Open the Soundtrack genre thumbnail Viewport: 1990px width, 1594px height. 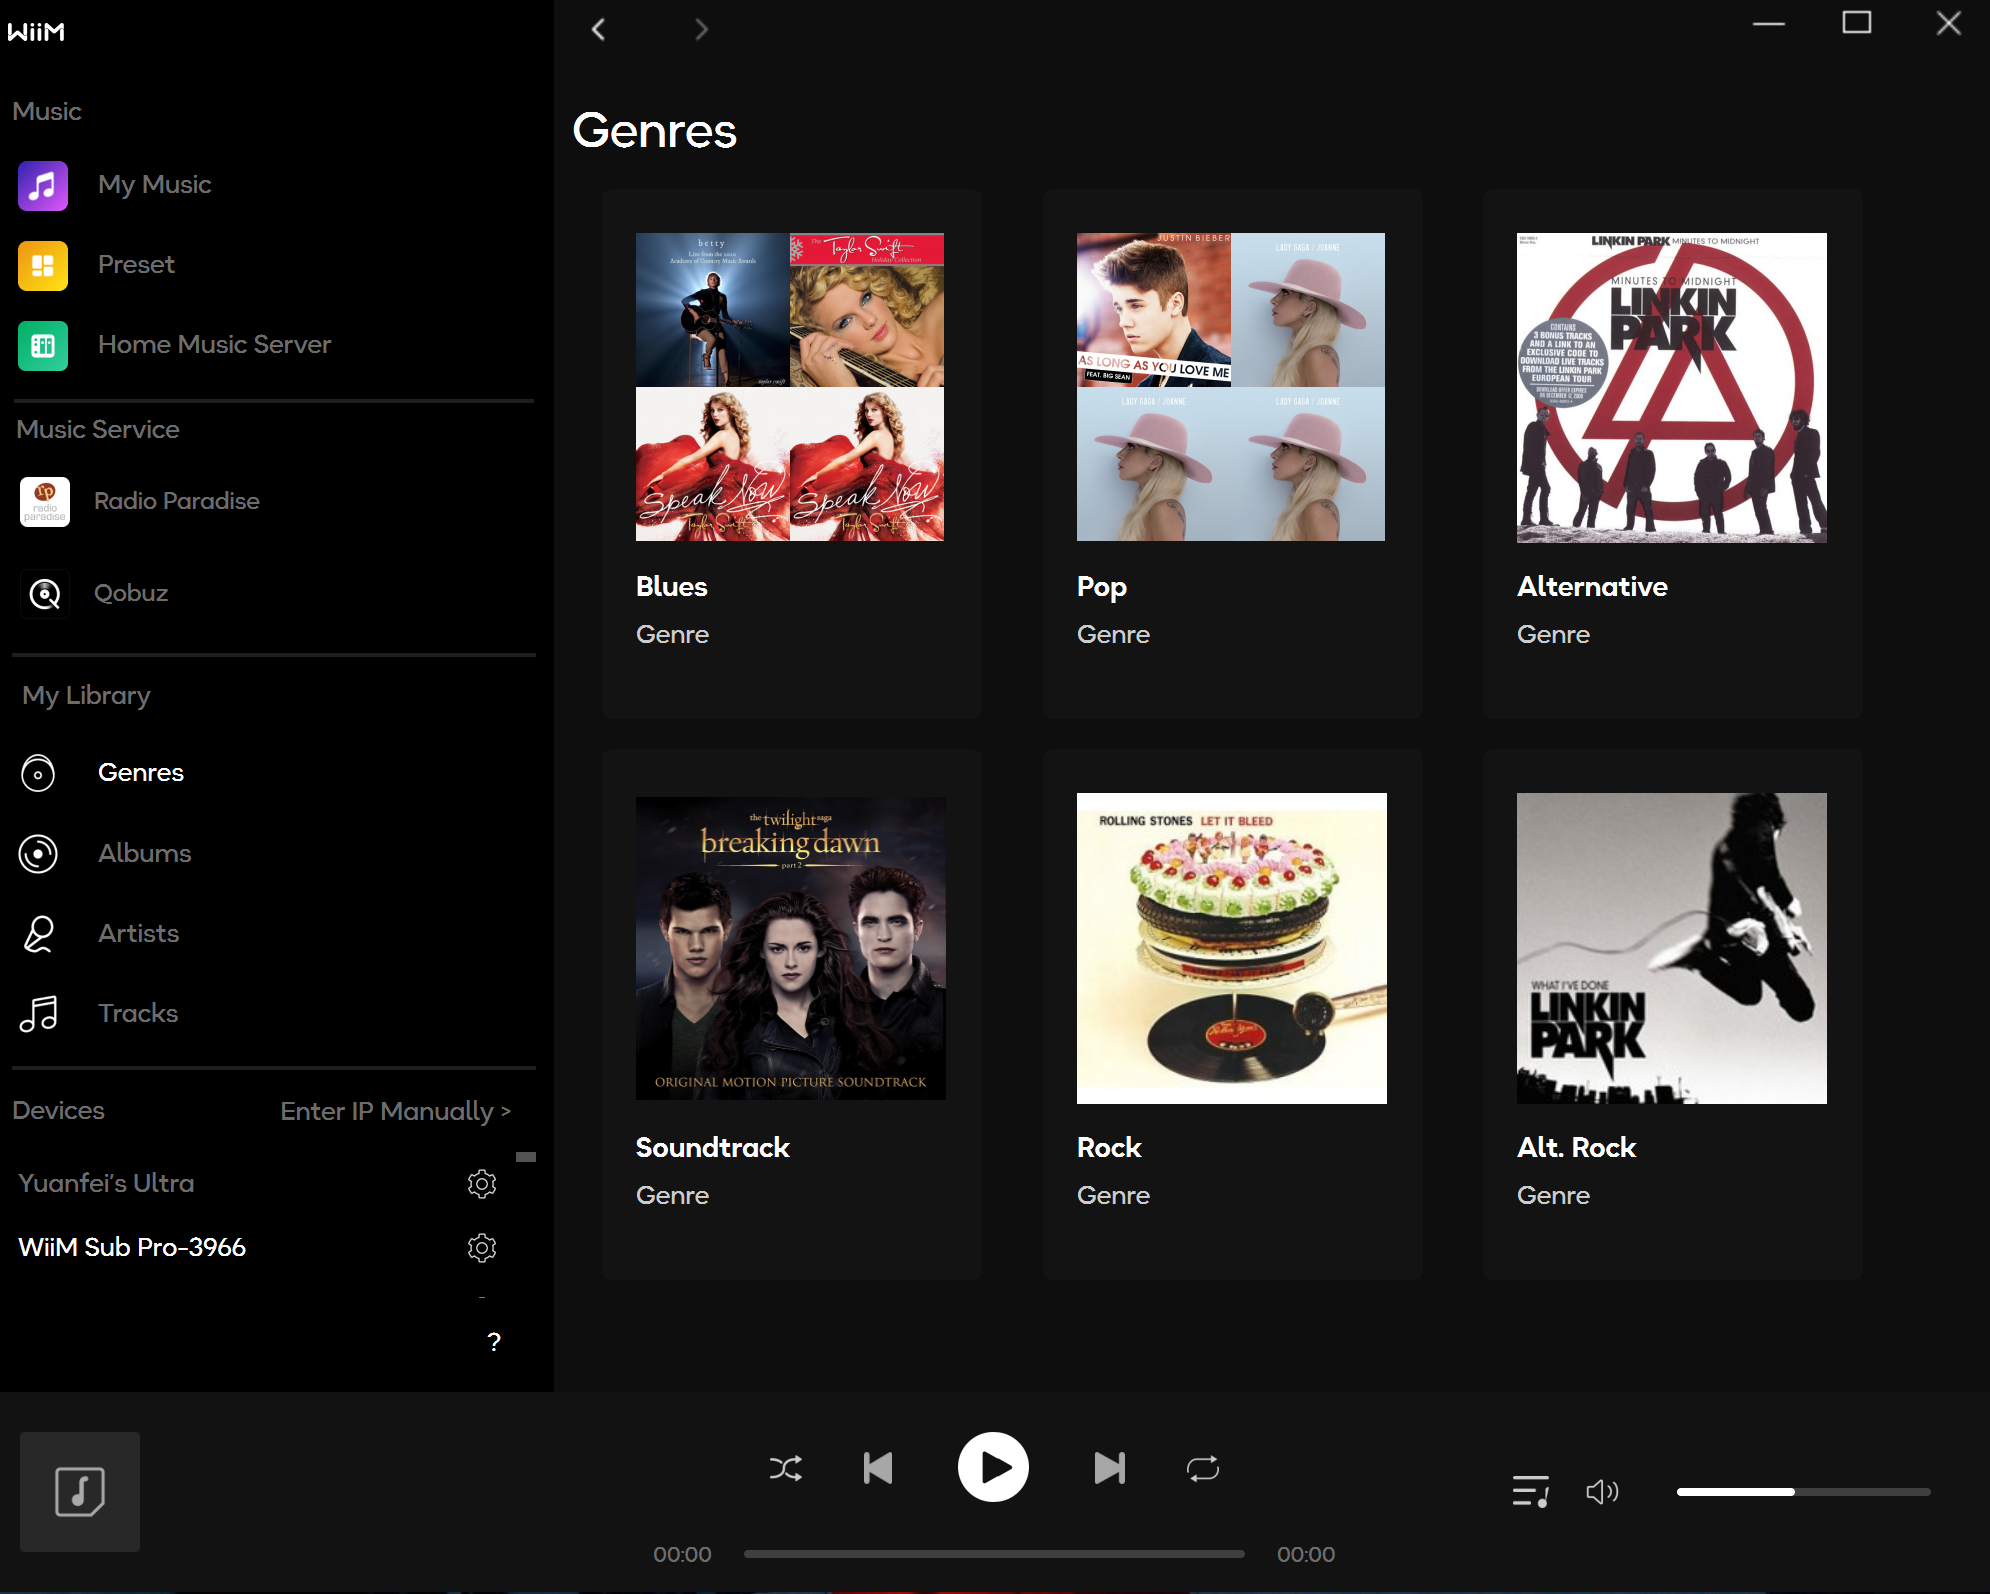790,948
